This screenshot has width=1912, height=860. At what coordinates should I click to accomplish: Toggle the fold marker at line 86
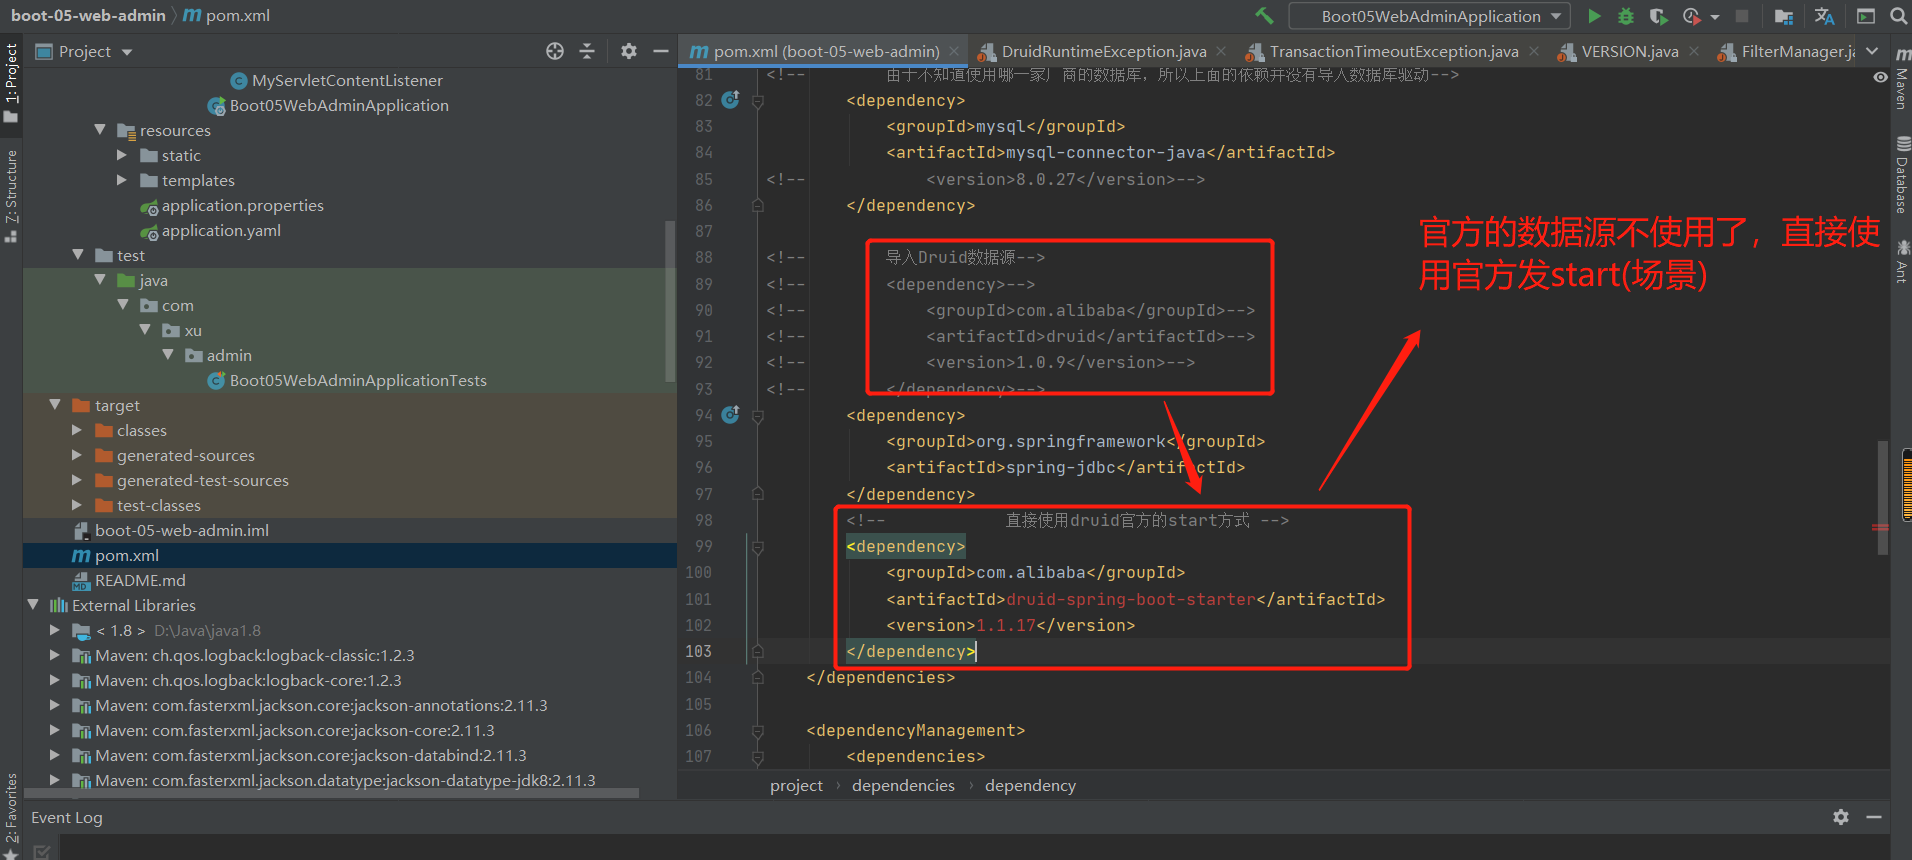coord(757,205)
